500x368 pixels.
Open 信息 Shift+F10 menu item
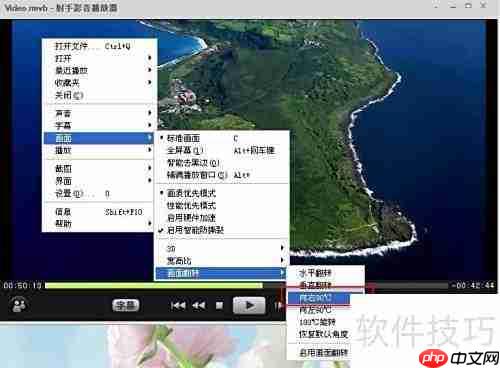(x=99, y=211)
